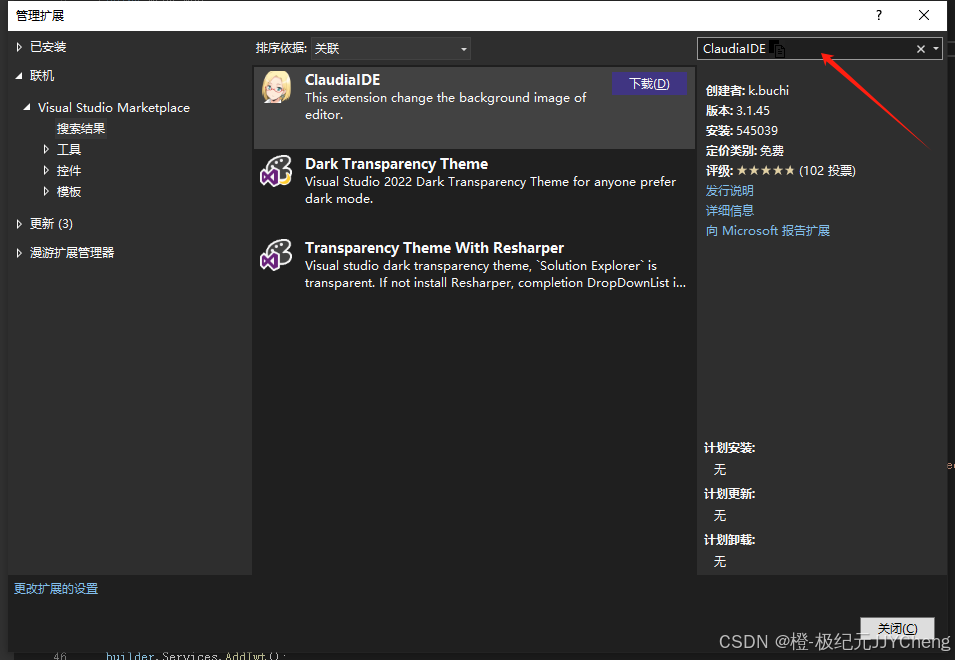Collapse the Visual Studio Marketplace node

pos(27,107)
